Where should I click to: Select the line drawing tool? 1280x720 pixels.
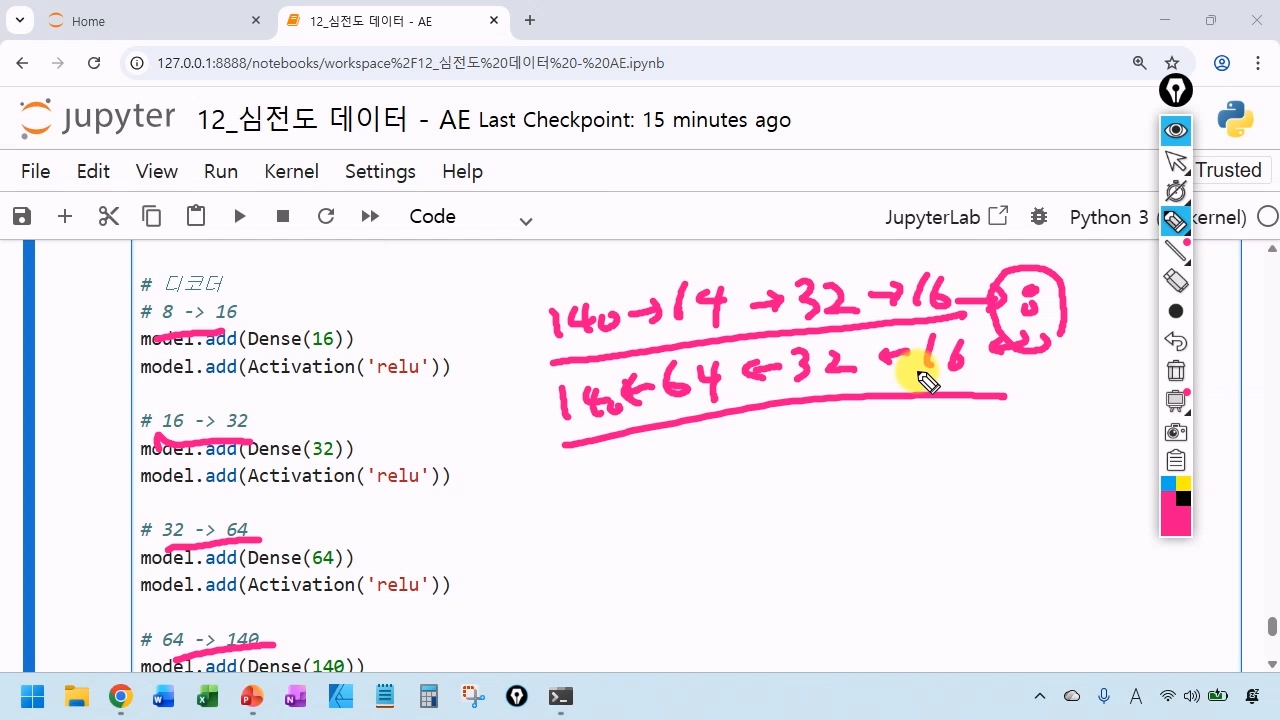(x=1176, y=251)
